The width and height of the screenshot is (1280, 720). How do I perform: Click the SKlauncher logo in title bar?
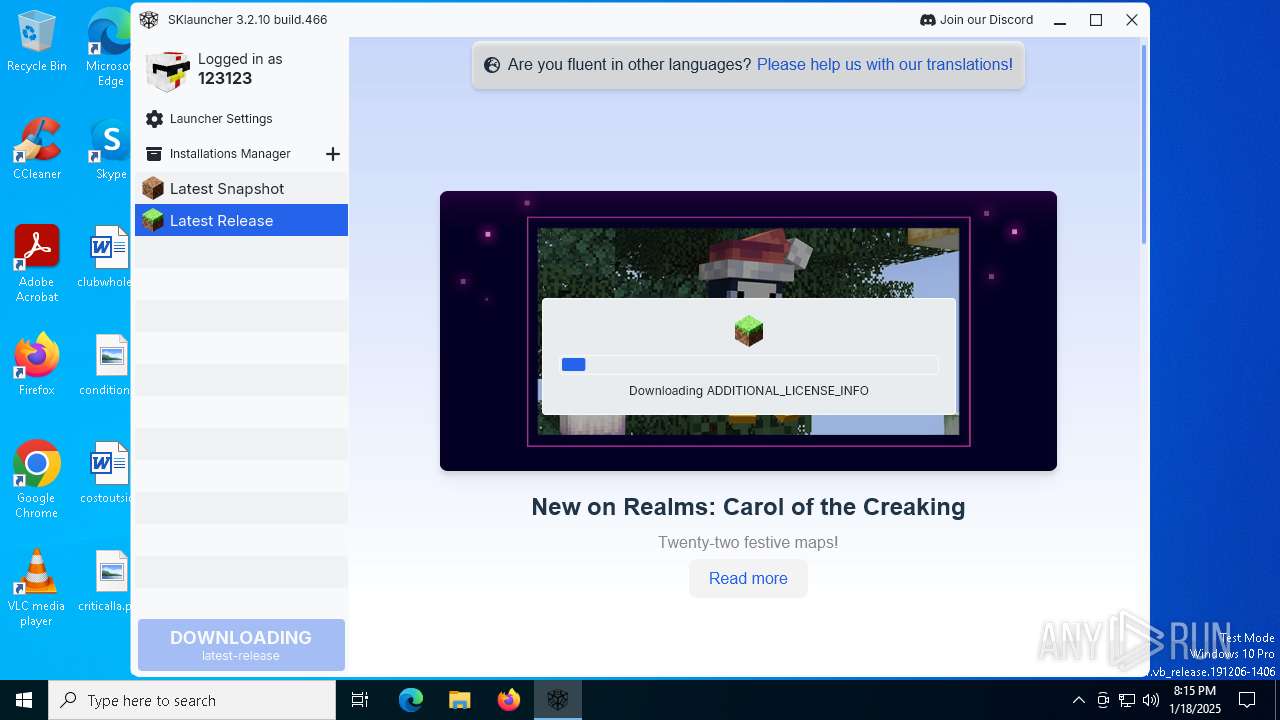149,20
